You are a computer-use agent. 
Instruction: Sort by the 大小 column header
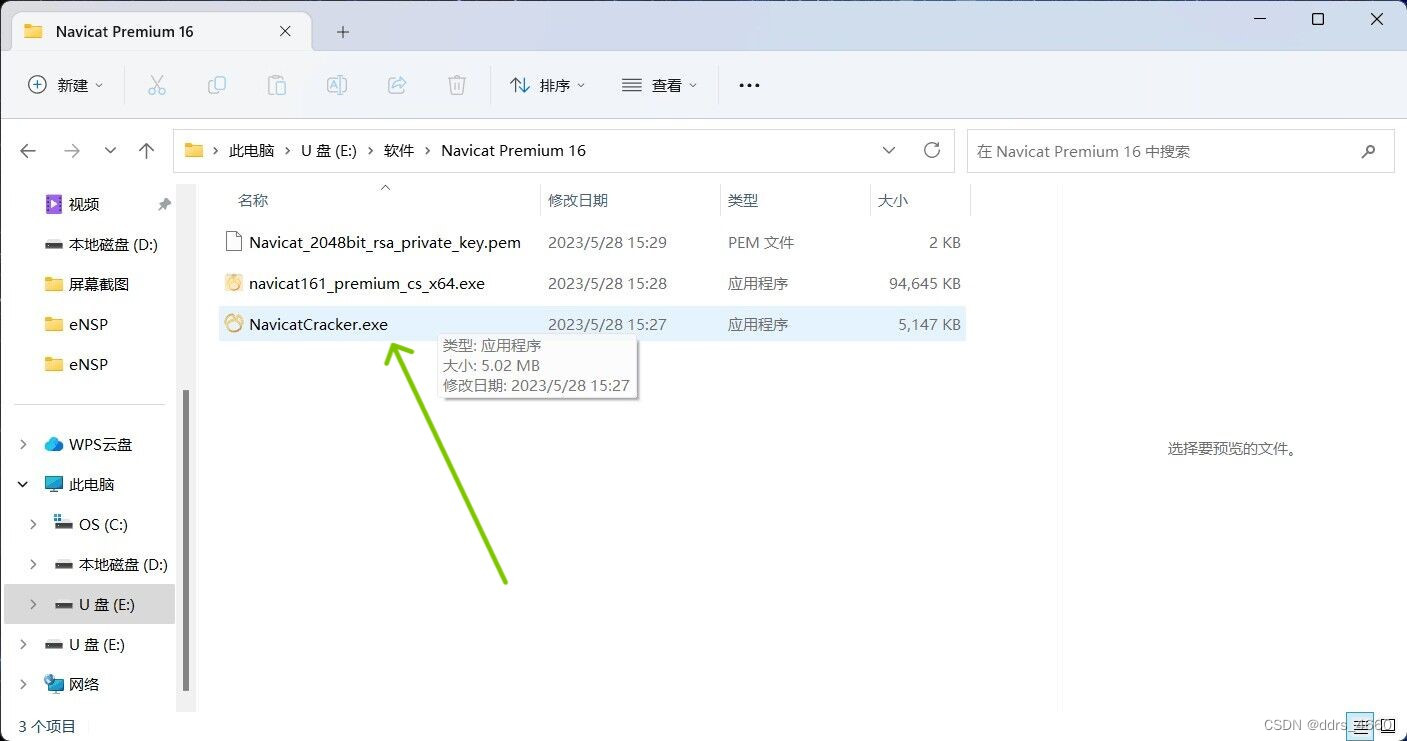point(892,200)
